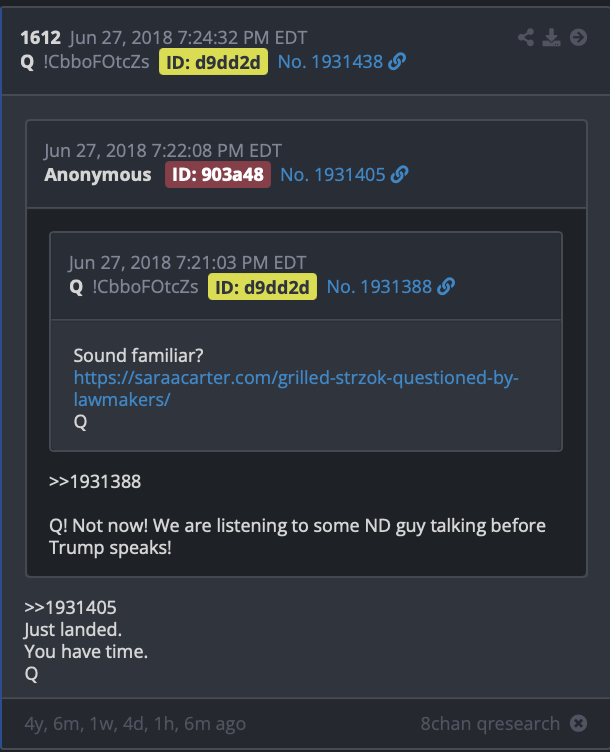Download post 1612 using the download icon
Image resolution: width=610 pixels, height=752 pixels.
click(x=551, y=37)
